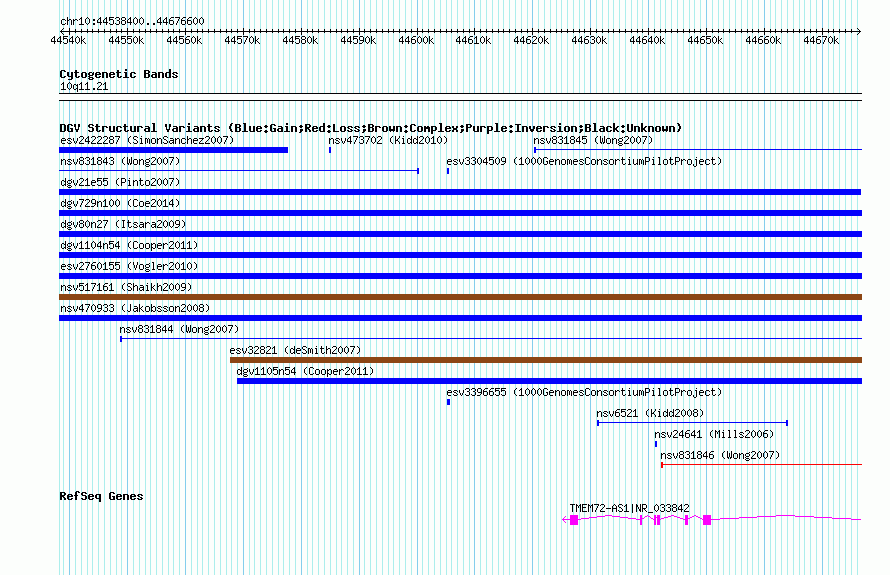Click the first dgv1104n54 (Cooper2011) label
Viewport: 890px width, 575px height.
(x=129, y=245)
